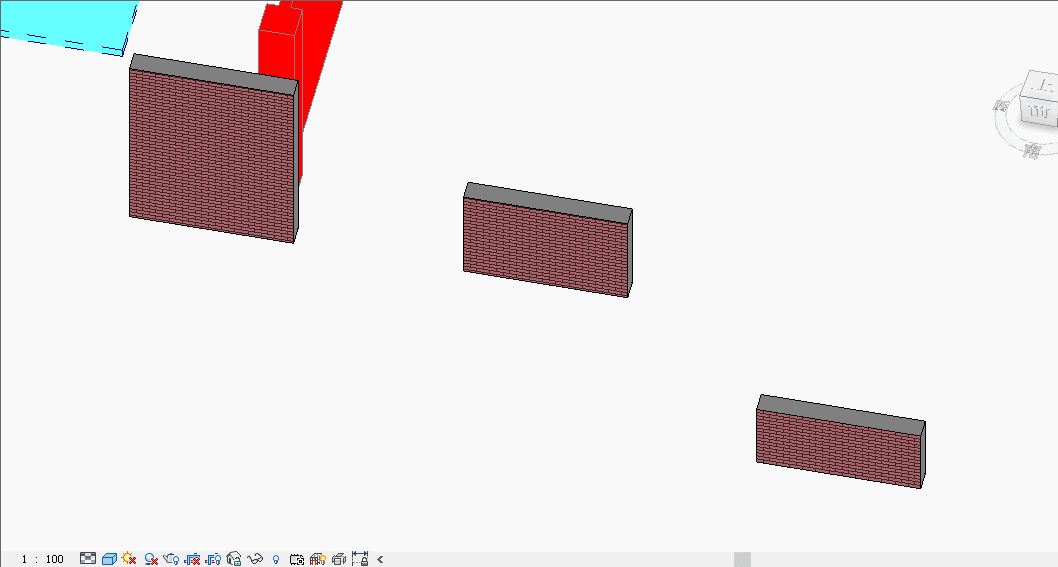Toggle the analytical model visibility icon
The width and height of the screenshot is (1058, 567).
tap(318, 559)
